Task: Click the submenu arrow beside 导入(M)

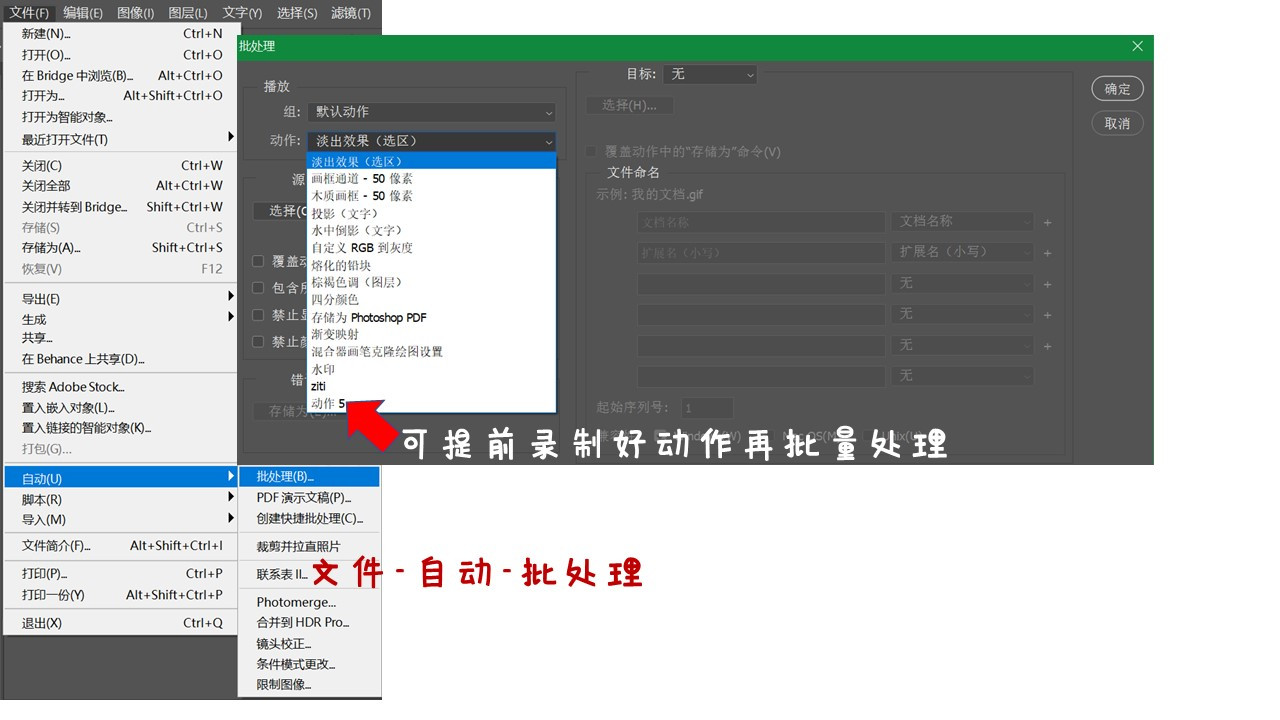Action: tap(230, 518)
